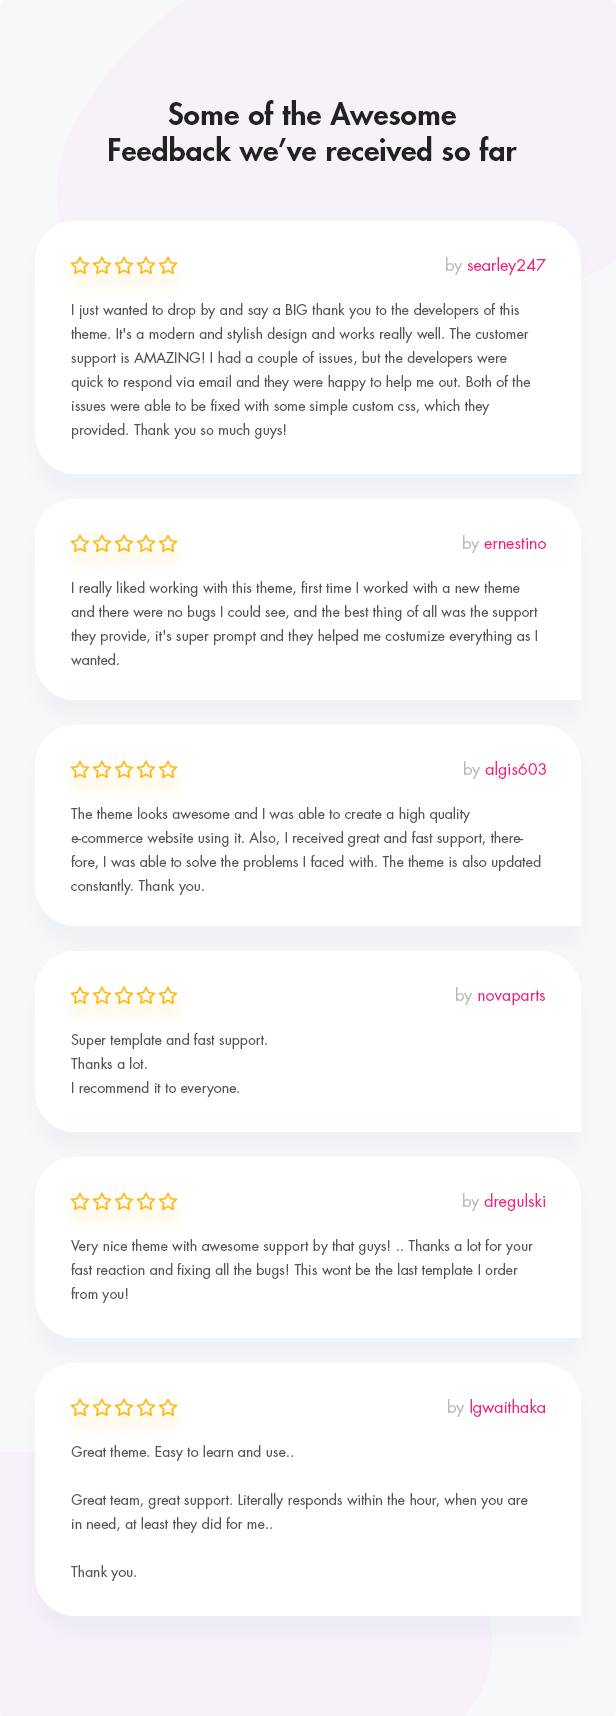
Task: Click algis603's review about e-commerce website
Action: pos(306,850)
